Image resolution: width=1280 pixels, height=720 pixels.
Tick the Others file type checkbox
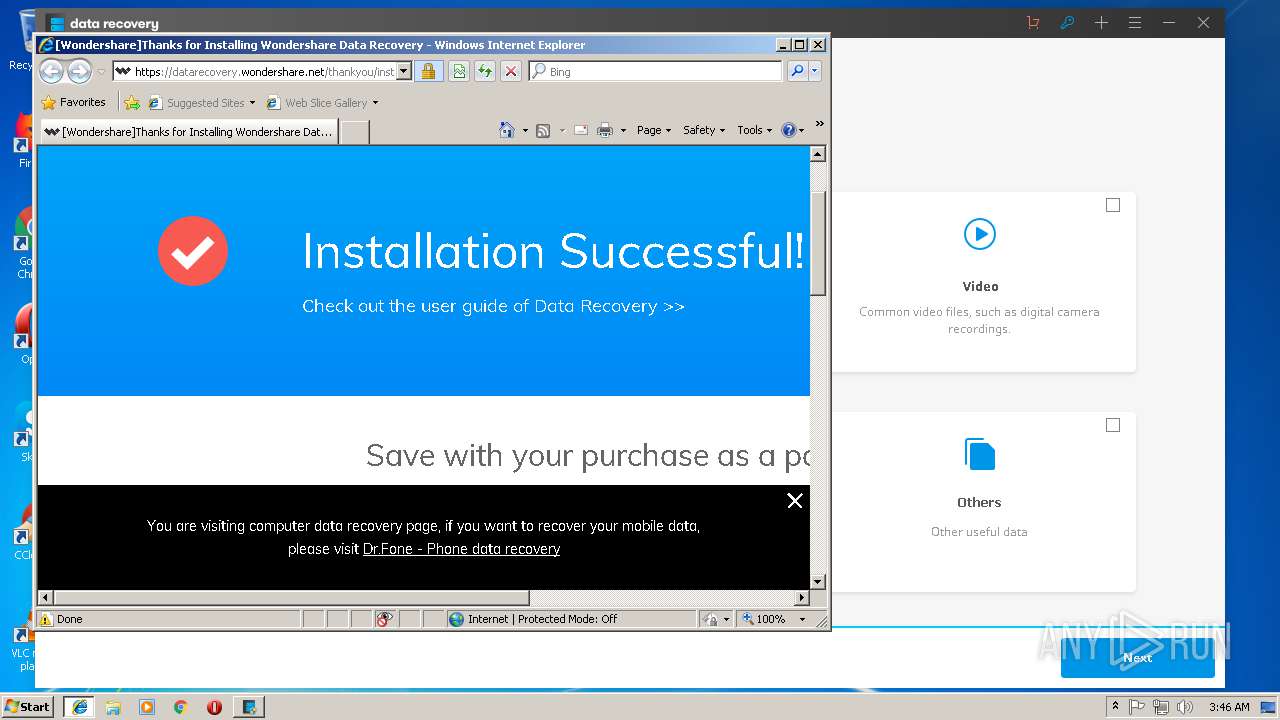[x=1113, y=425]
